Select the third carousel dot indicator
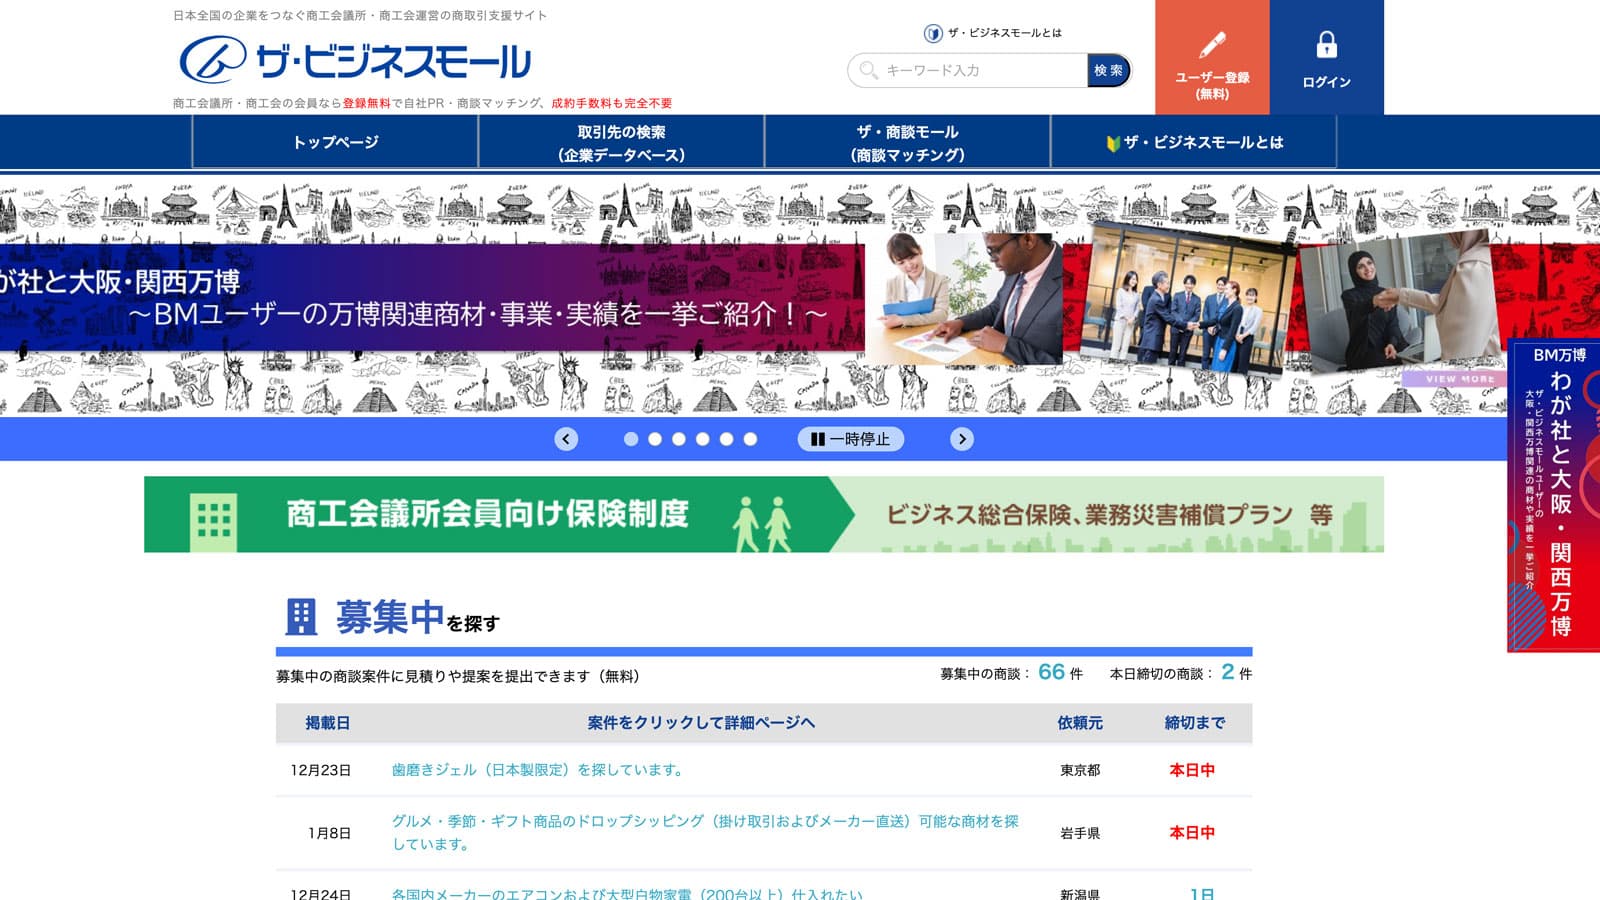Screen dimensions: 1600x900 pos(678,437)
